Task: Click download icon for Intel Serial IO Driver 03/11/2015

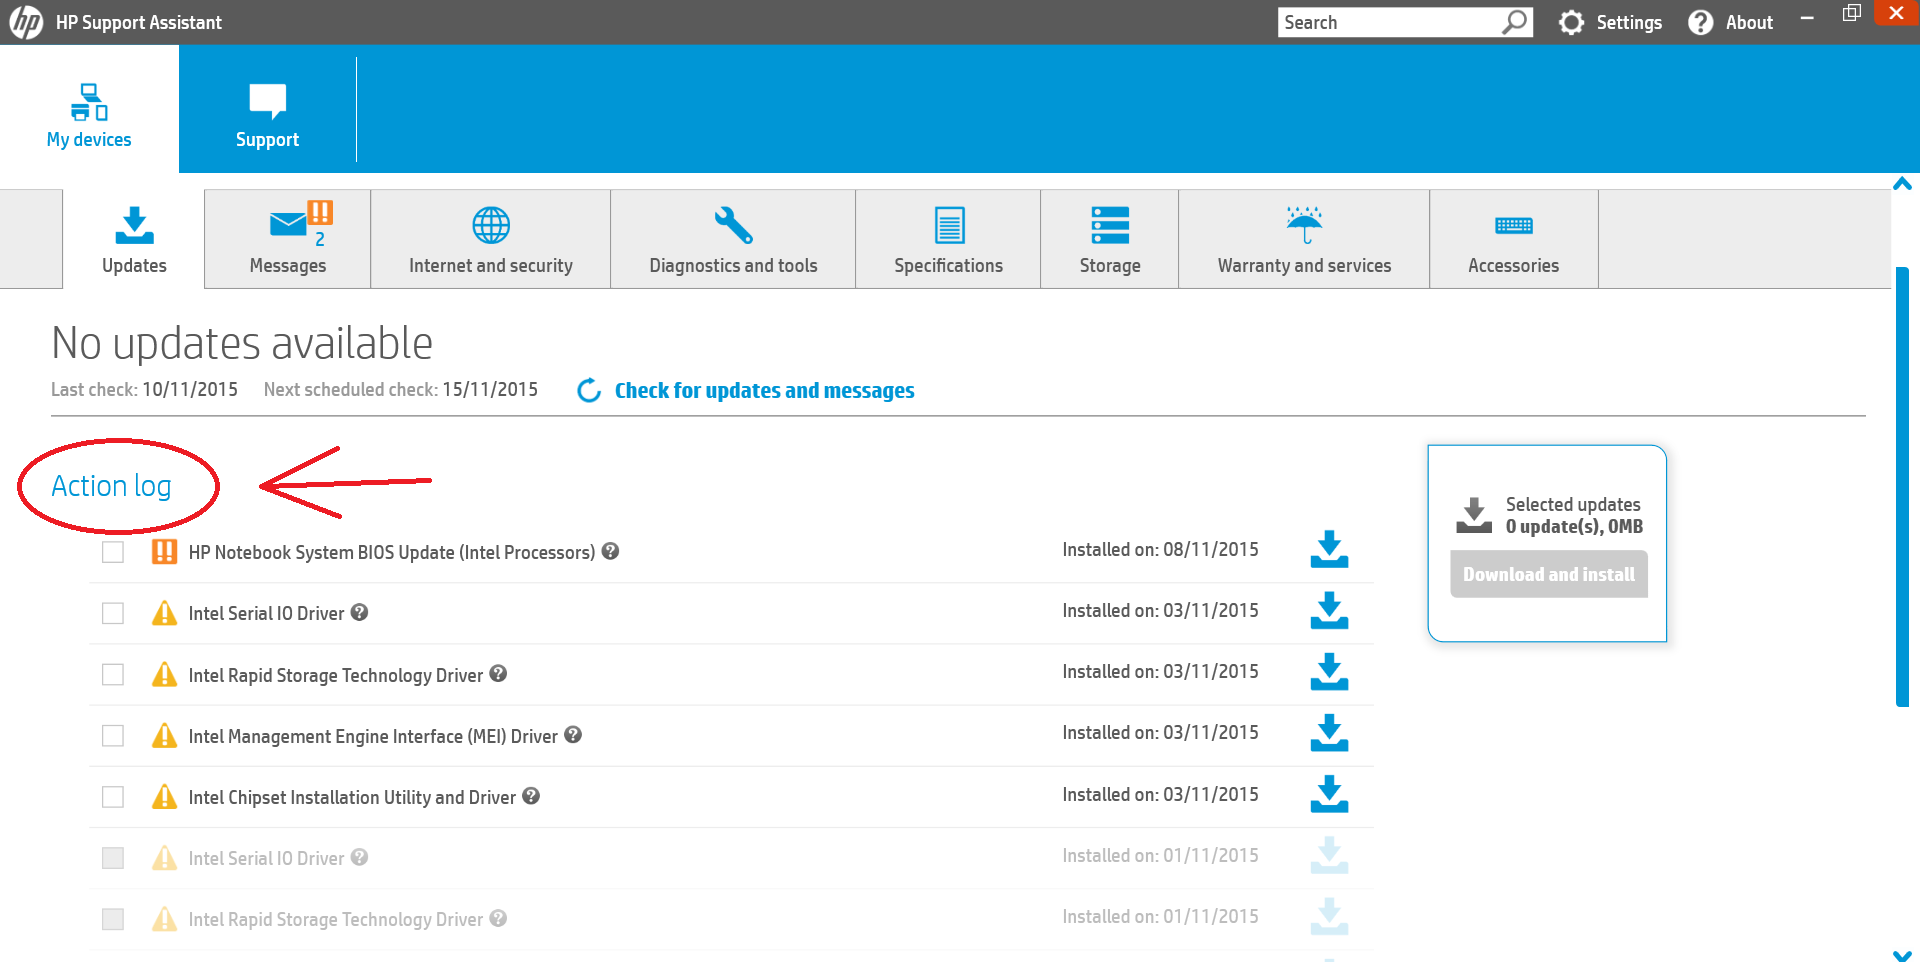Action: click(x=1329, y=610)
